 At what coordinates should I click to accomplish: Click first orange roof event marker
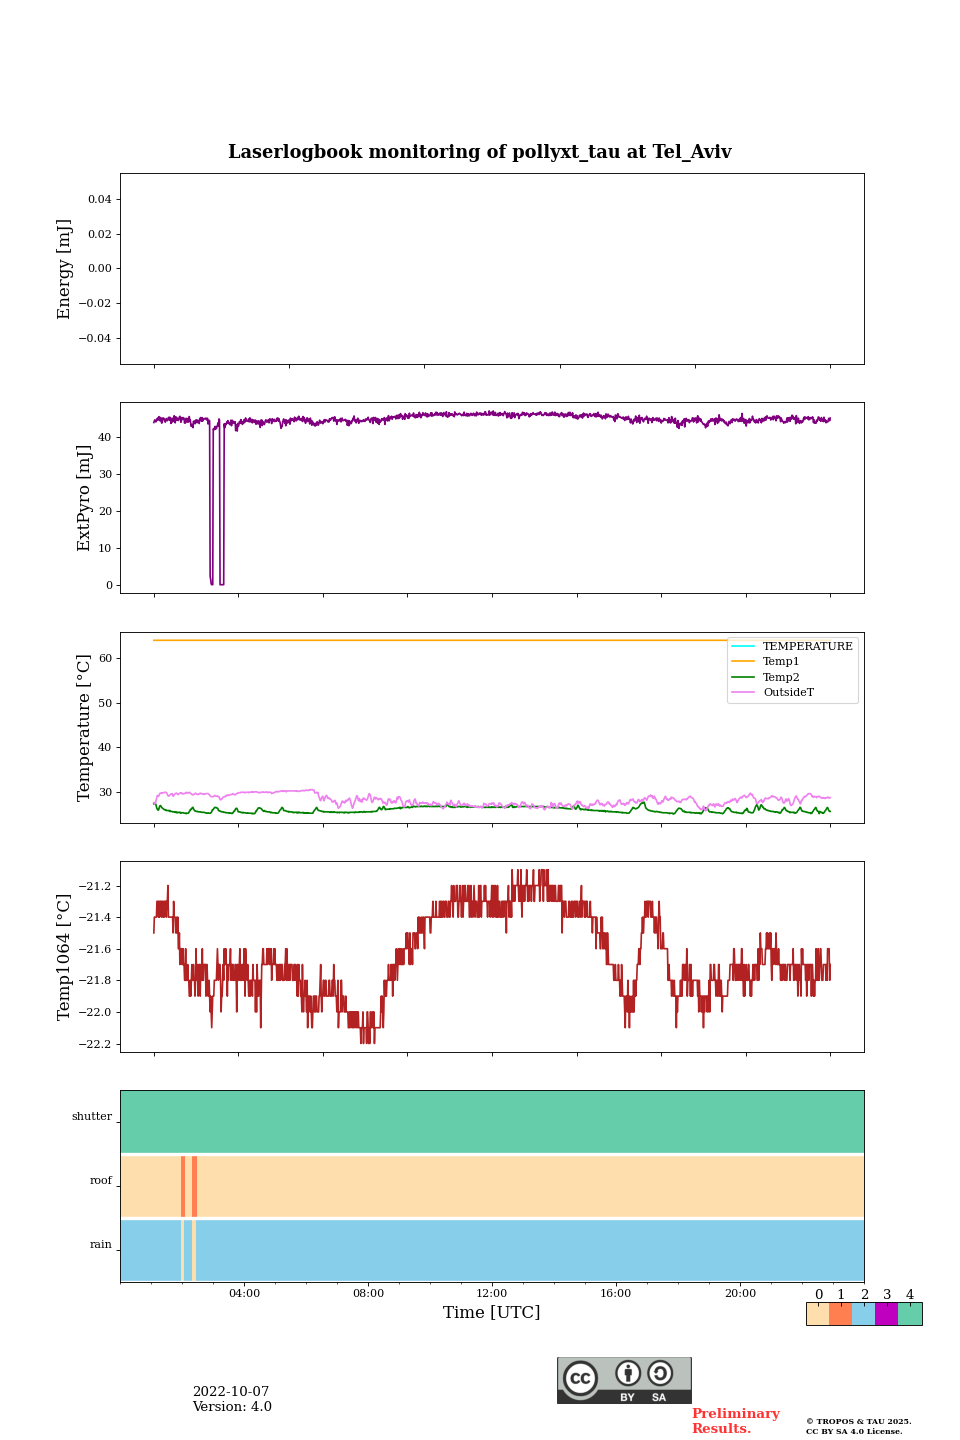183,1186
